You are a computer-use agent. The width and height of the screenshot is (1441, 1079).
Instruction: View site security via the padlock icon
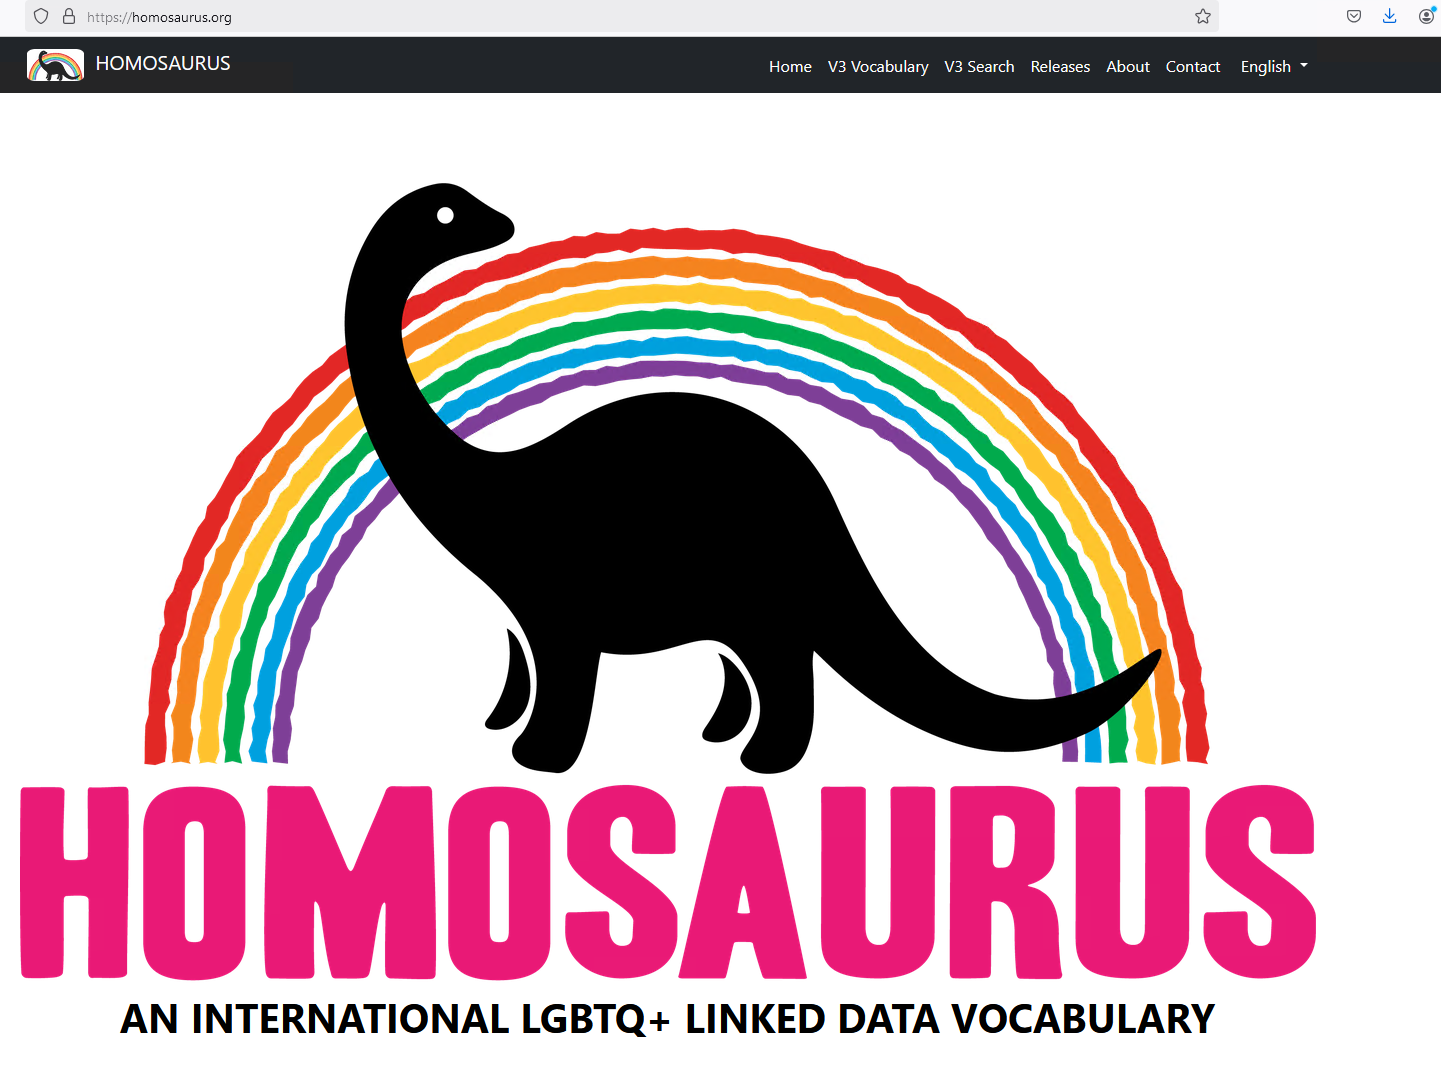tap(69, 16)
